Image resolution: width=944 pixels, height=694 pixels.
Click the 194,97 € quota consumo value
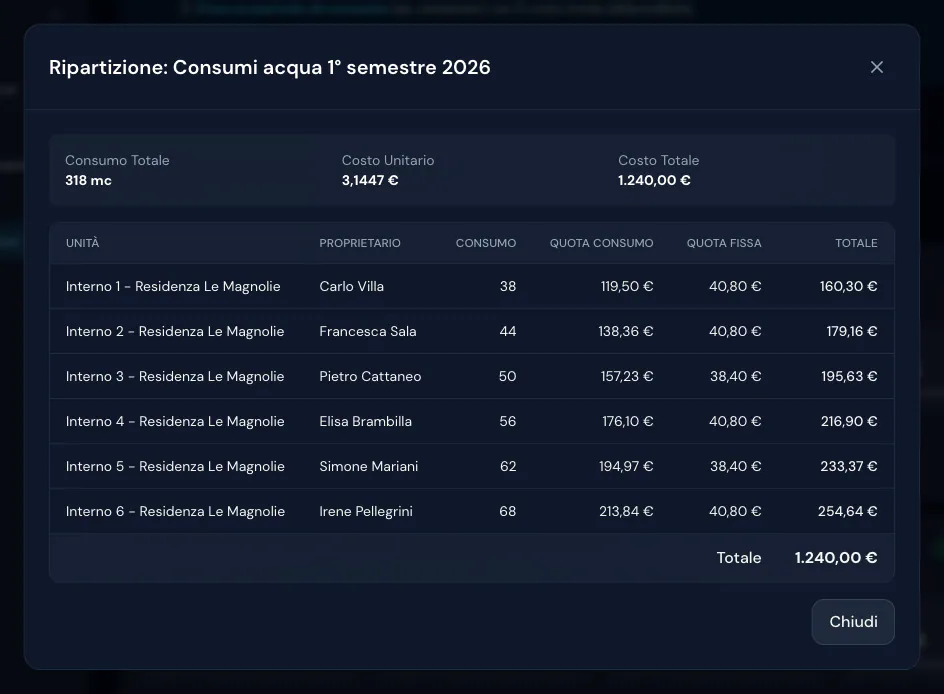tap(626, 466)
